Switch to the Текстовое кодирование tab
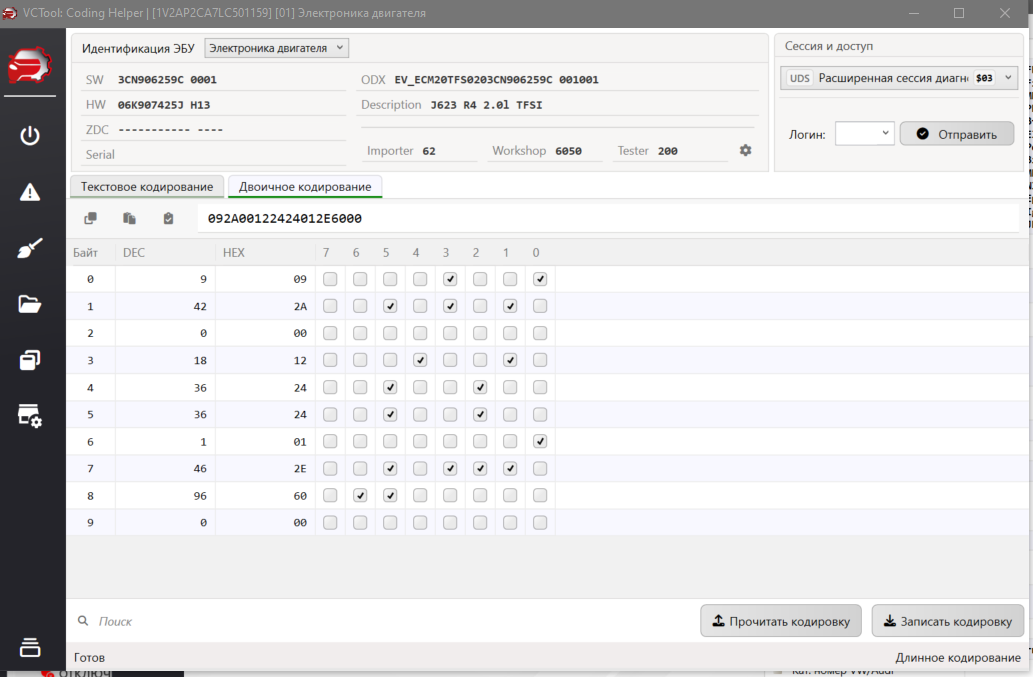Viewport: 1033px width, 677px height. (x=147, y=187)
